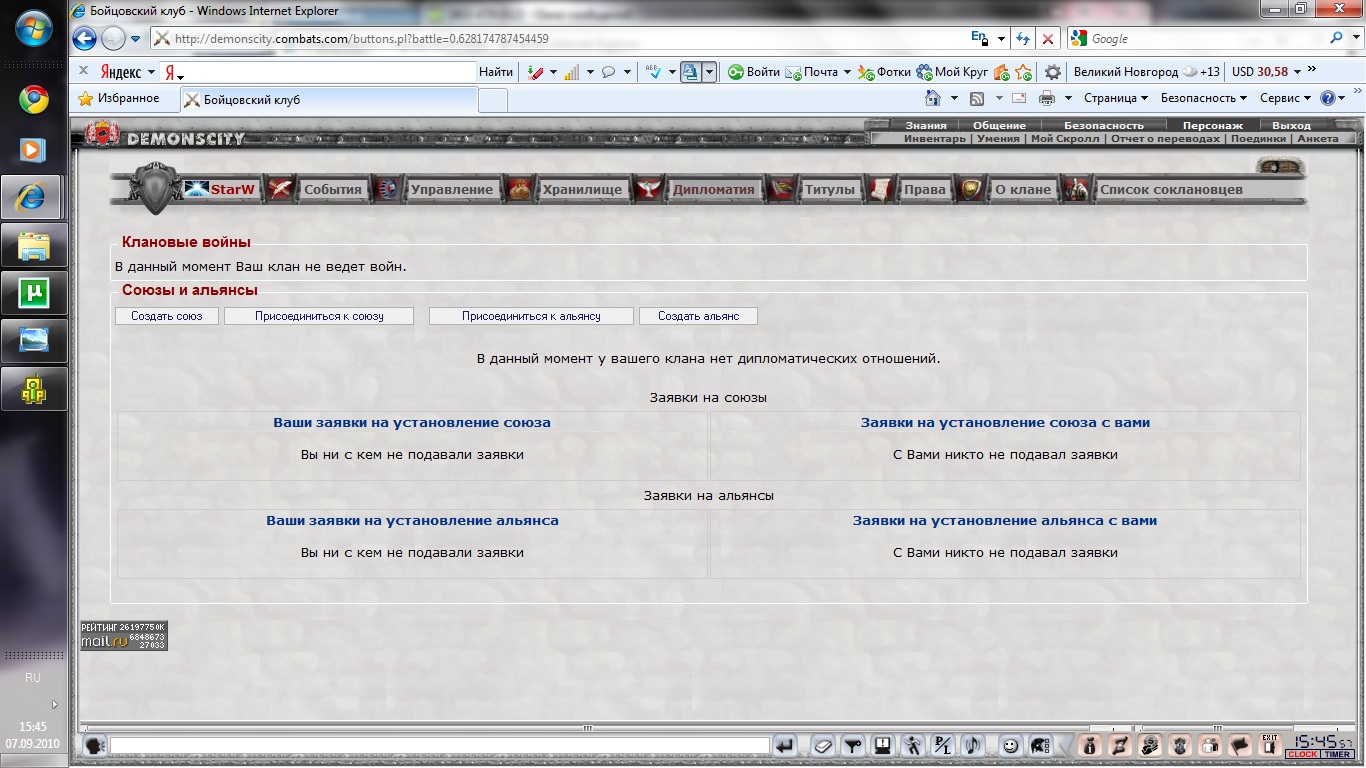Click the Присоединиться к альянсу button
This screenshot has height=768, width=1366.
click(531, 316)
